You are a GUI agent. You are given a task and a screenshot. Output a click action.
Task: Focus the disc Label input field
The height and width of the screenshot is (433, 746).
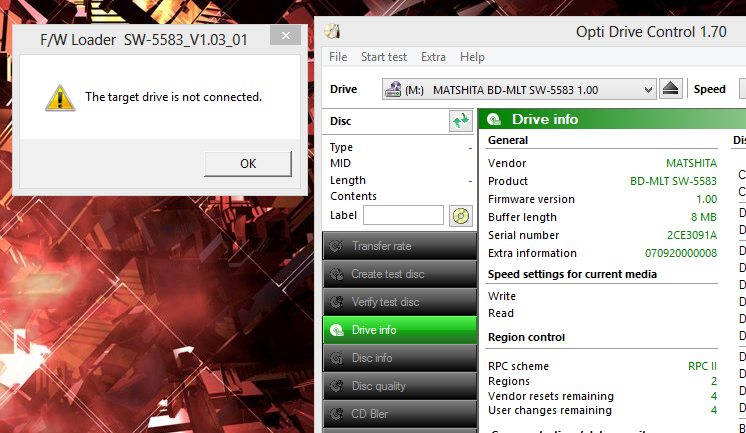403,215
